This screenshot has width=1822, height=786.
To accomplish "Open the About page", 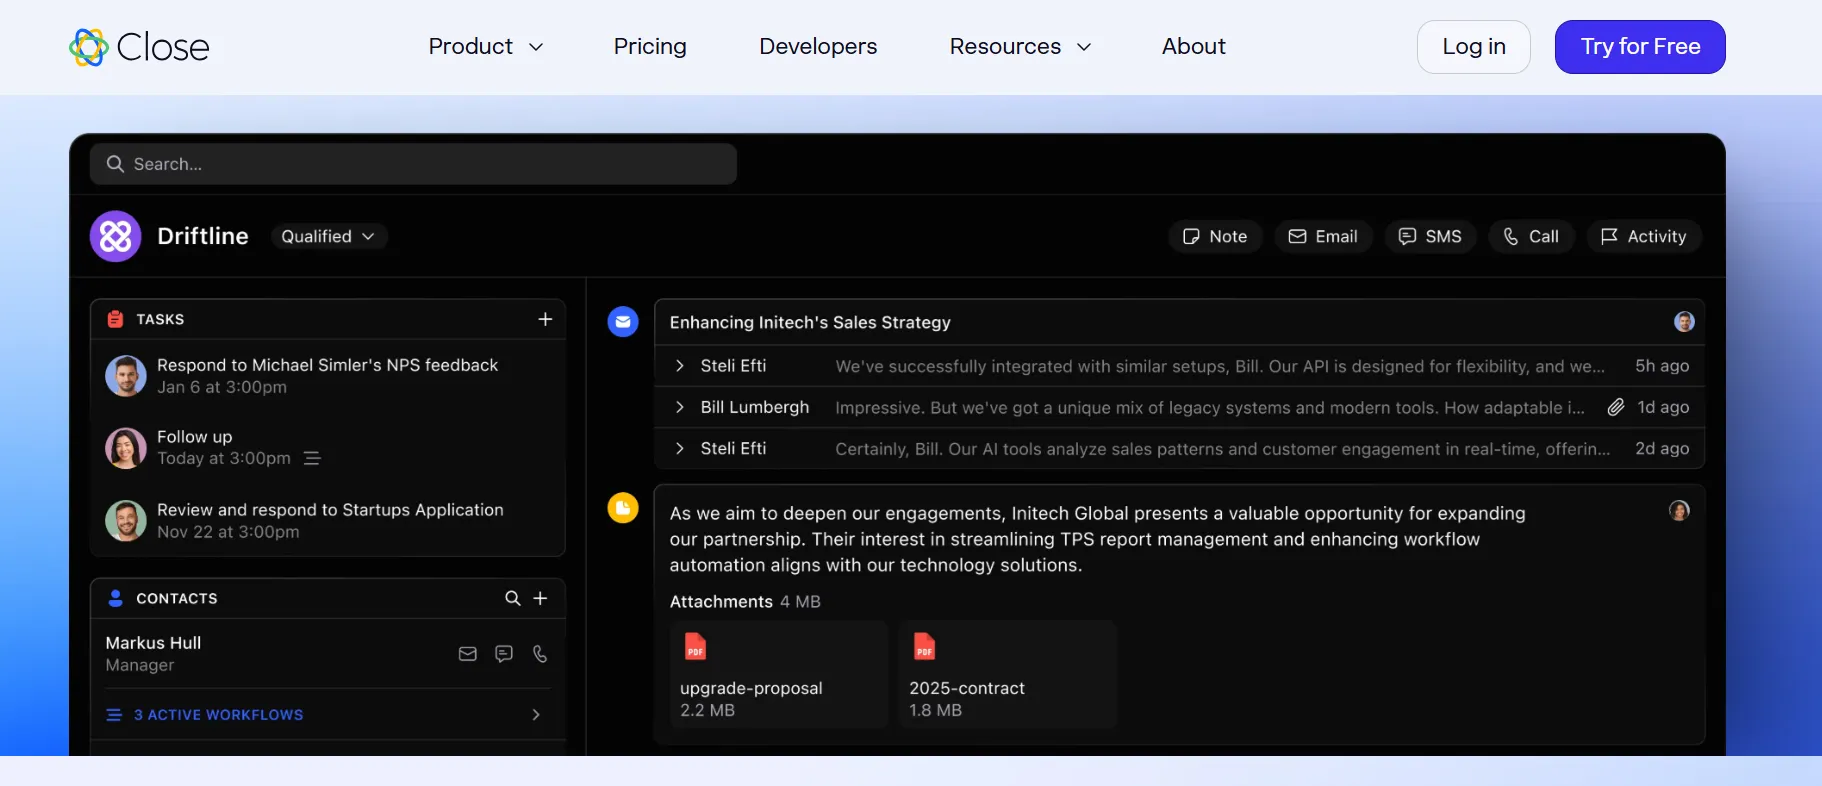I will [1193, 47].
